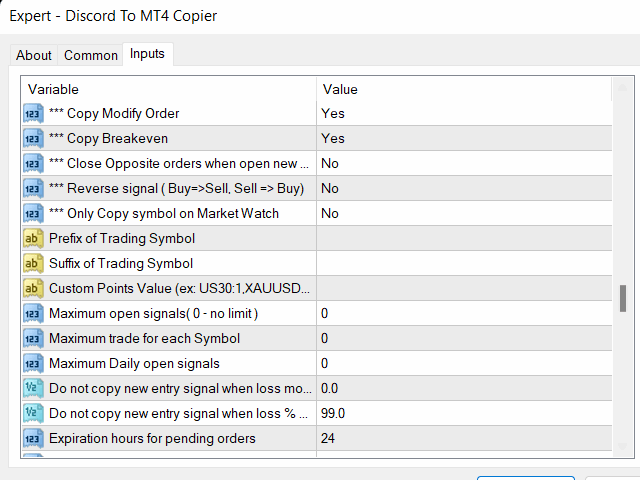Select the Inputs tab

tap(147, 54)
